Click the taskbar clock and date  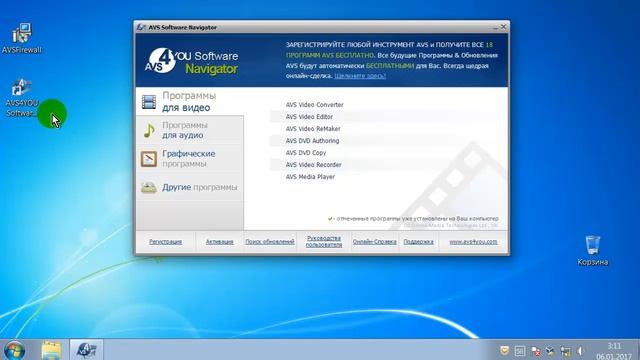(x=613, y=351)
